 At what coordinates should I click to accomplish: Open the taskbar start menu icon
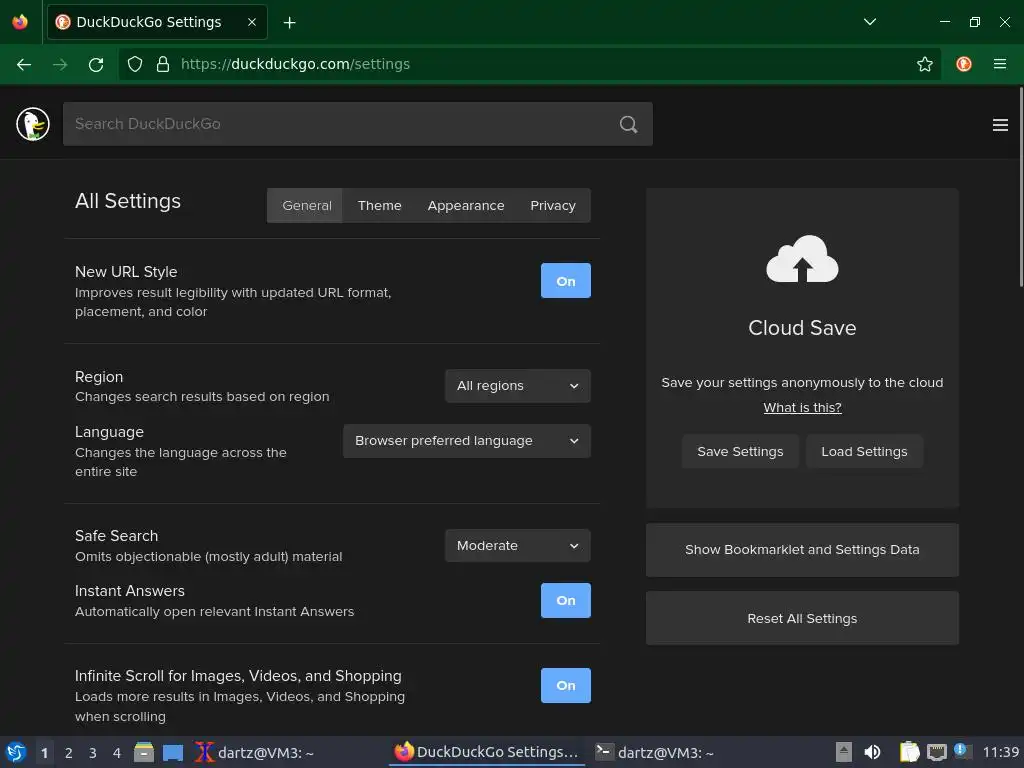16,752
